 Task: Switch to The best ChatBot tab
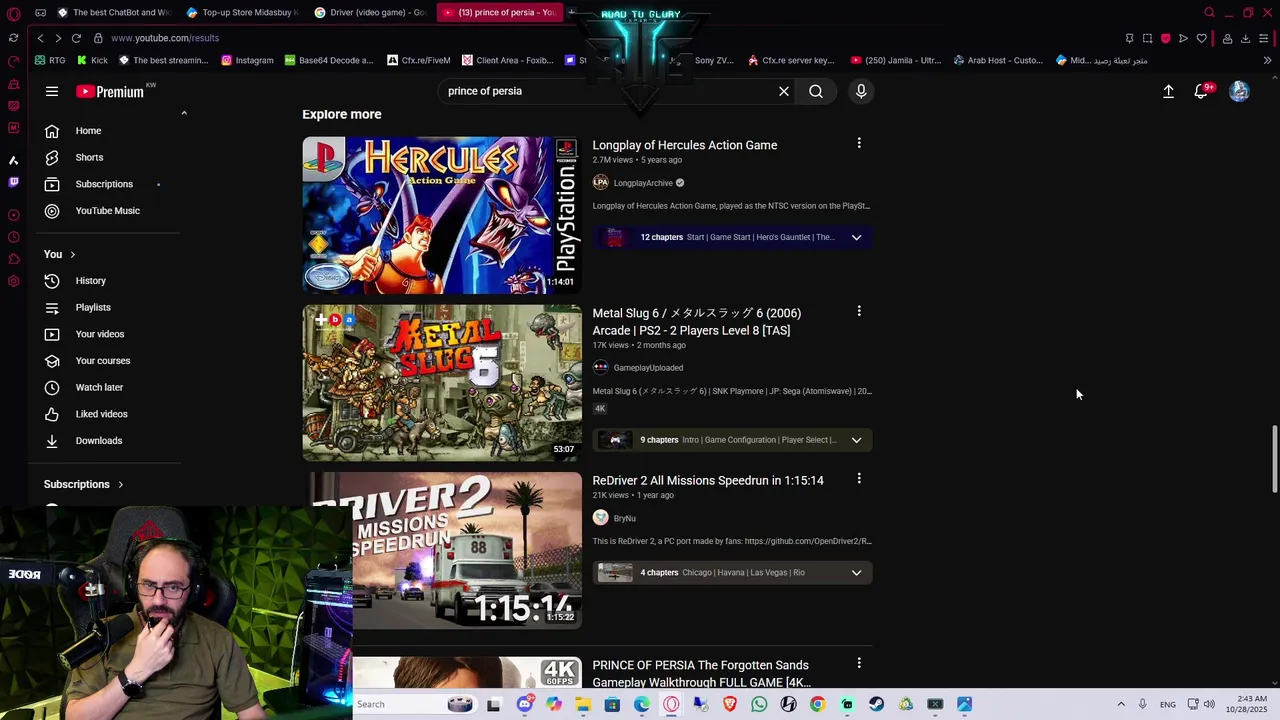pyautogui.click(x=113, y=12)
